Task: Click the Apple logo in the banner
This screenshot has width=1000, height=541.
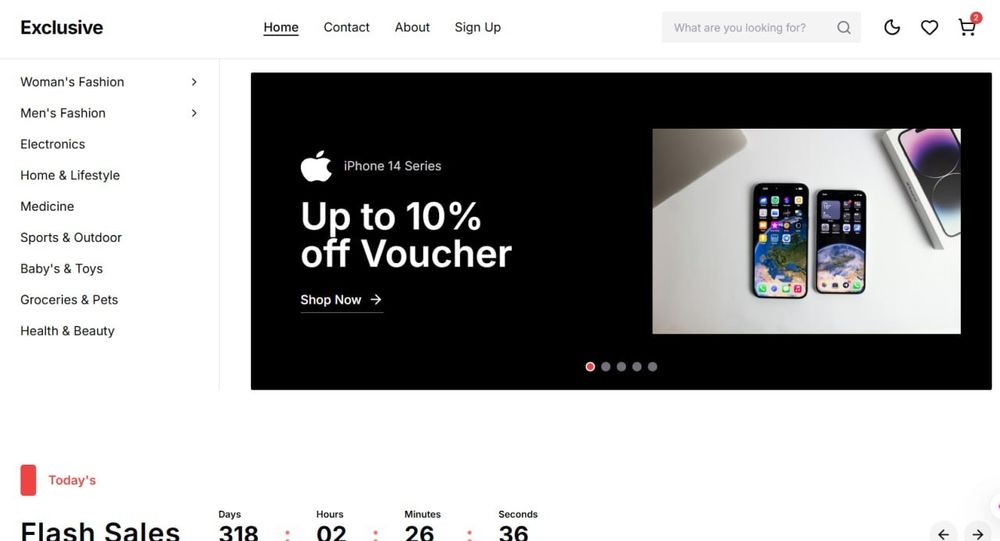Action: pyautogui.click(x=316, y=166)
